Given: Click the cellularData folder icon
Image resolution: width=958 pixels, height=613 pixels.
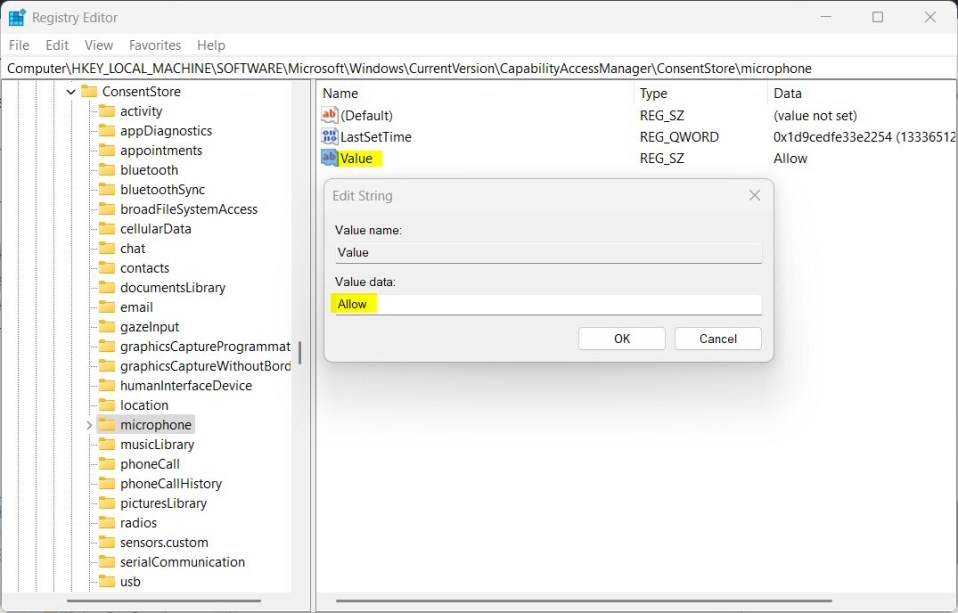Looking at the screenshot, I should click(x=107, y=229).
